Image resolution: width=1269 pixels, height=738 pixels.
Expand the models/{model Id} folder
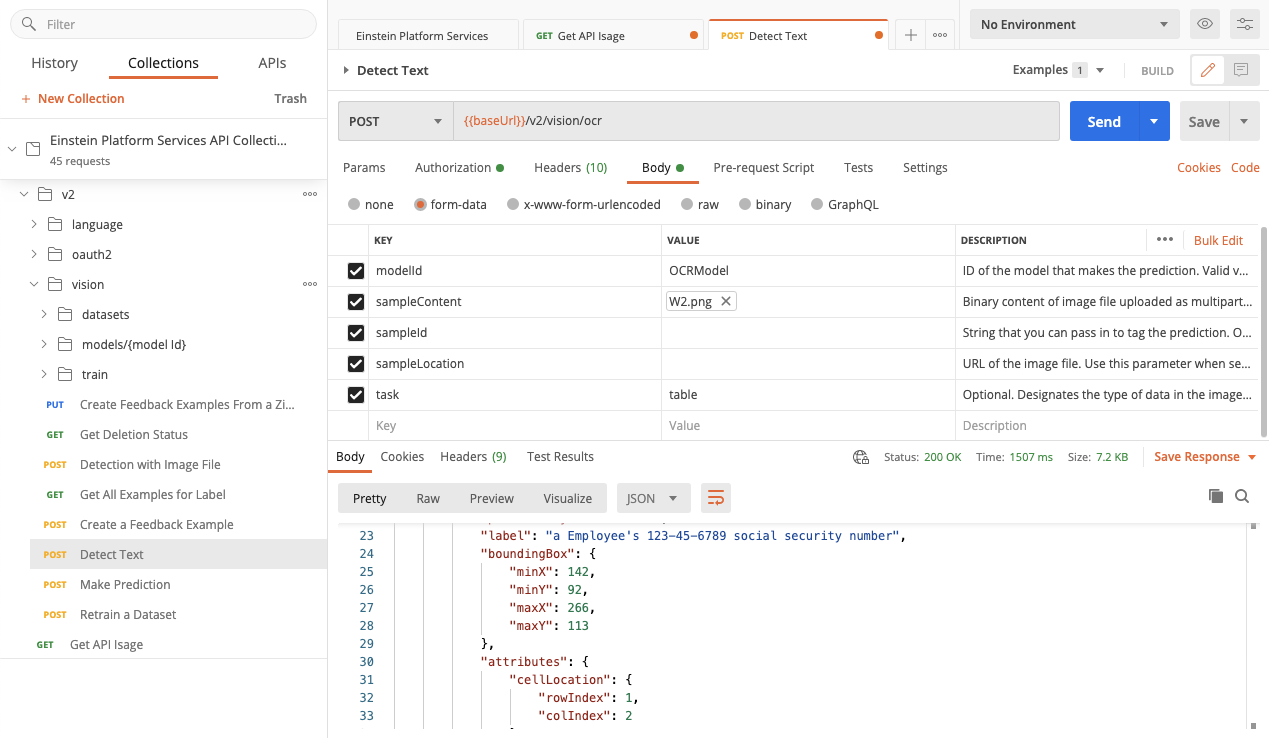(44, 344)
